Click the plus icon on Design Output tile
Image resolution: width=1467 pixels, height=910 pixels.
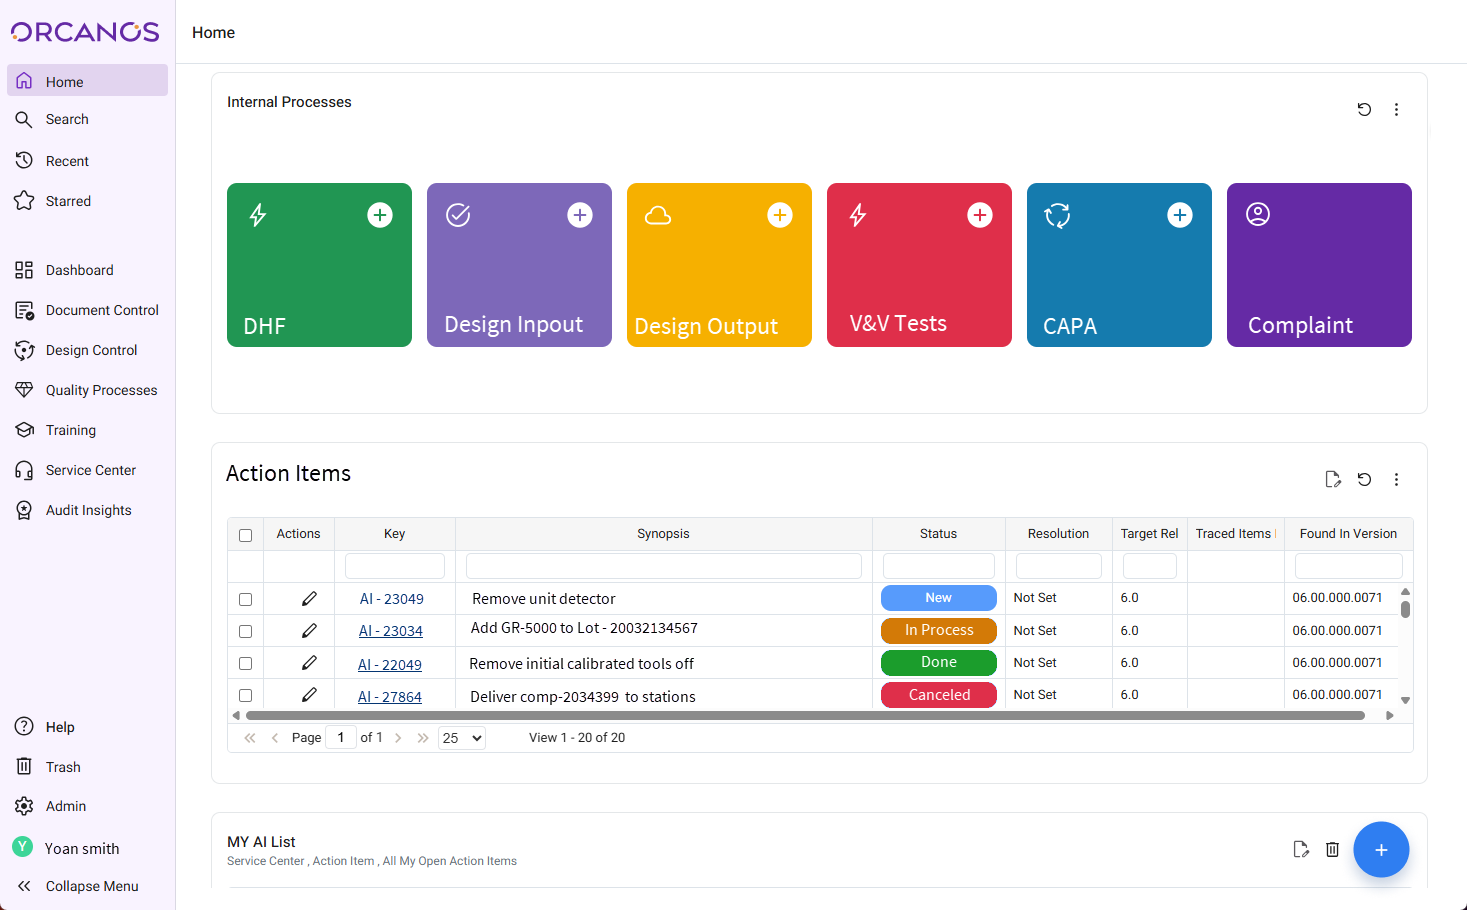(x=780, y=214)
